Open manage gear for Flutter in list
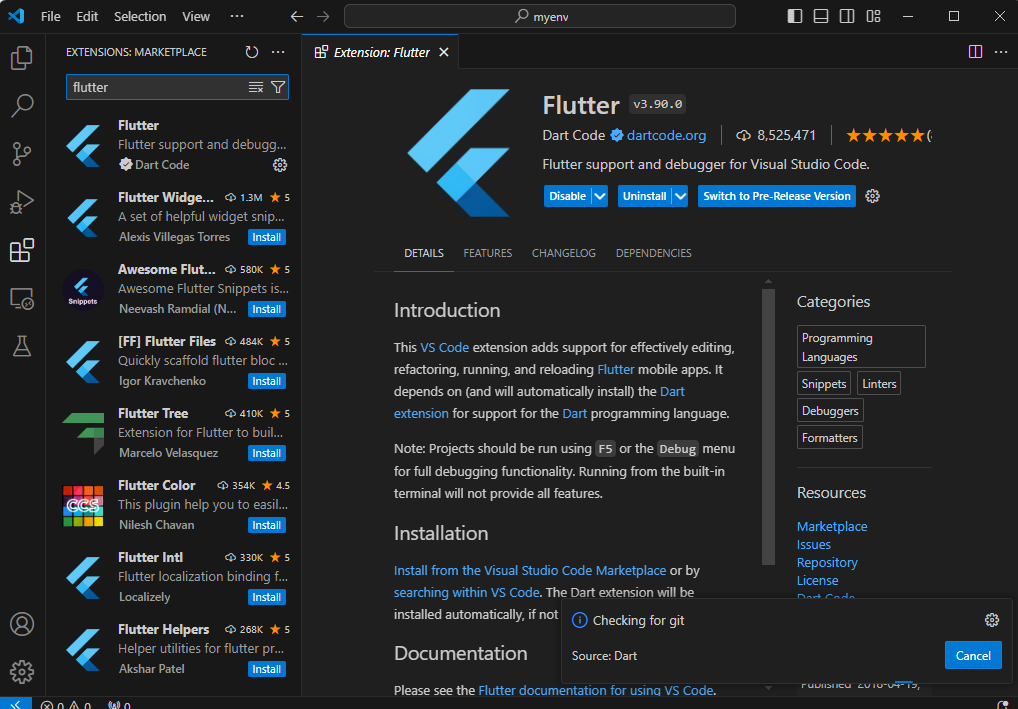The height and width of the screenshot is (709, 1018). pos(280,165)
